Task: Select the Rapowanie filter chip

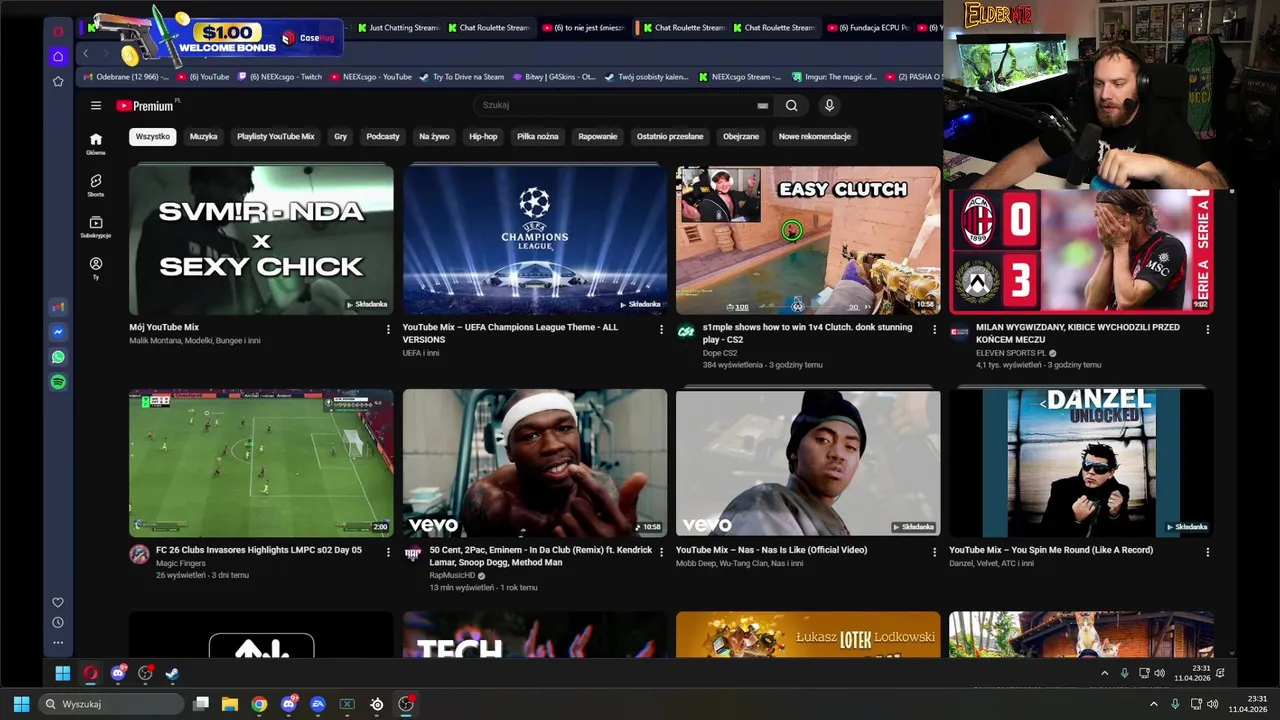Action: tap(598, 136)
